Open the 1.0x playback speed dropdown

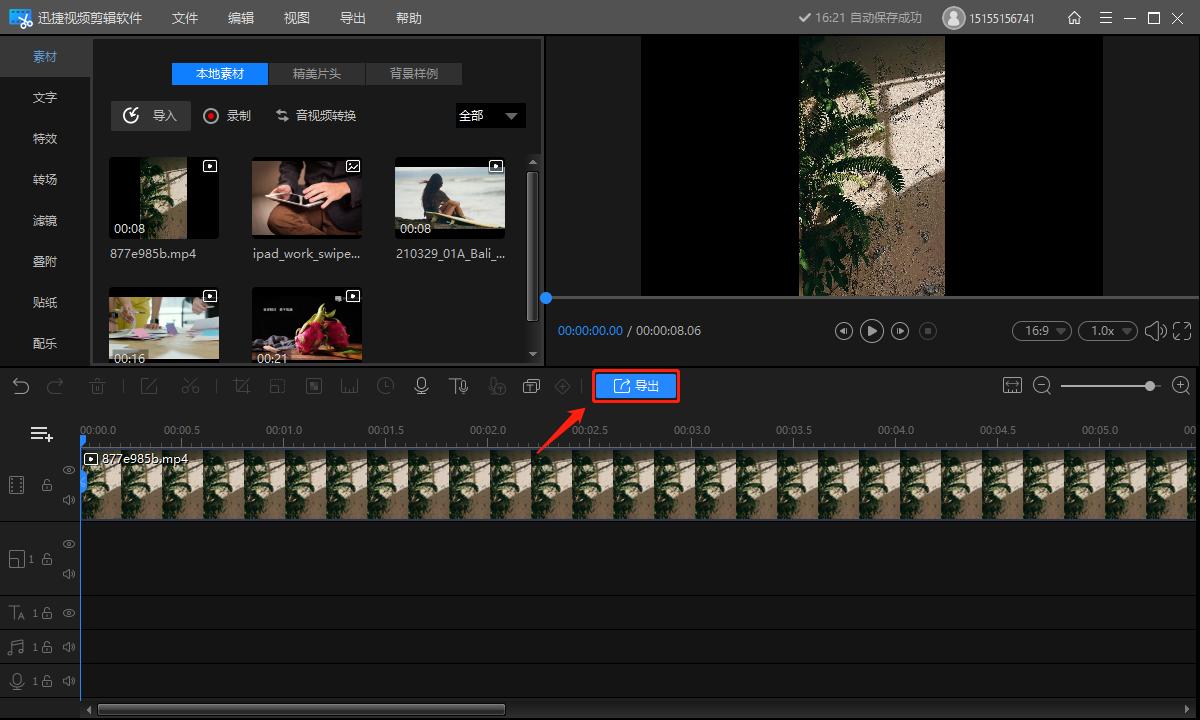(1109, 331)
